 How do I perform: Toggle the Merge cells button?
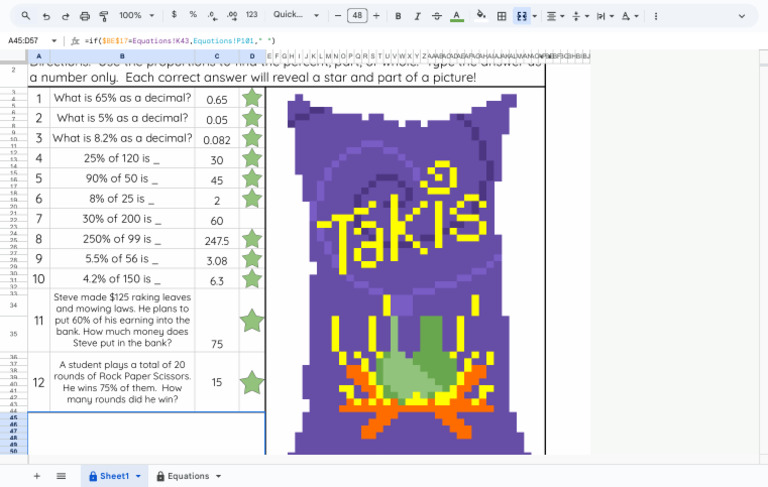tap(522, 16)
